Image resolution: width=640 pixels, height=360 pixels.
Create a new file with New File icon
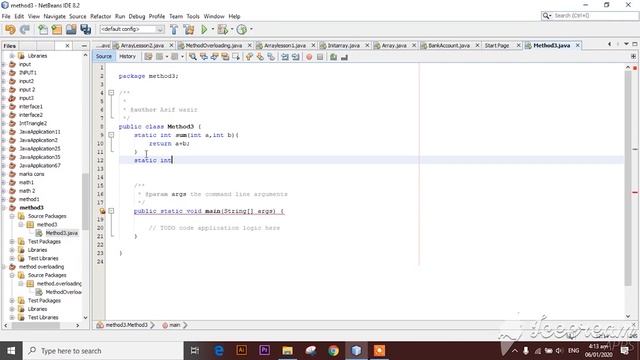[42, 29]
